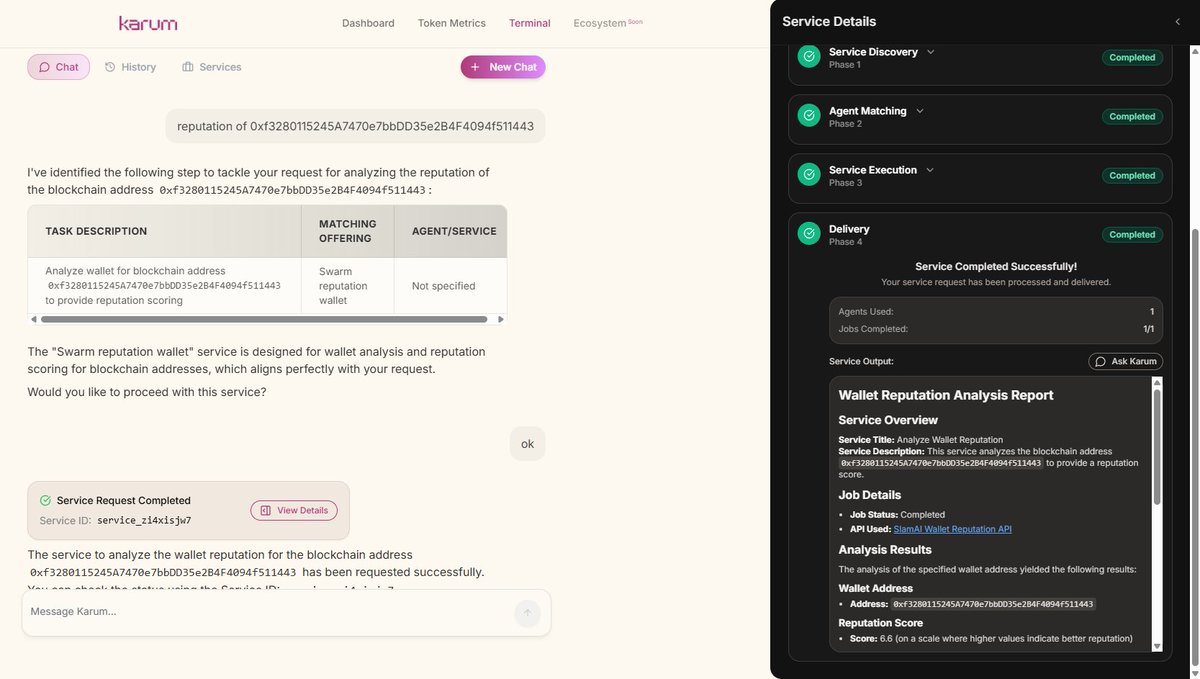This screenshot has height=679, width=1200.
Task: Open the Dashboard menu item
Action: click(368, 22)
